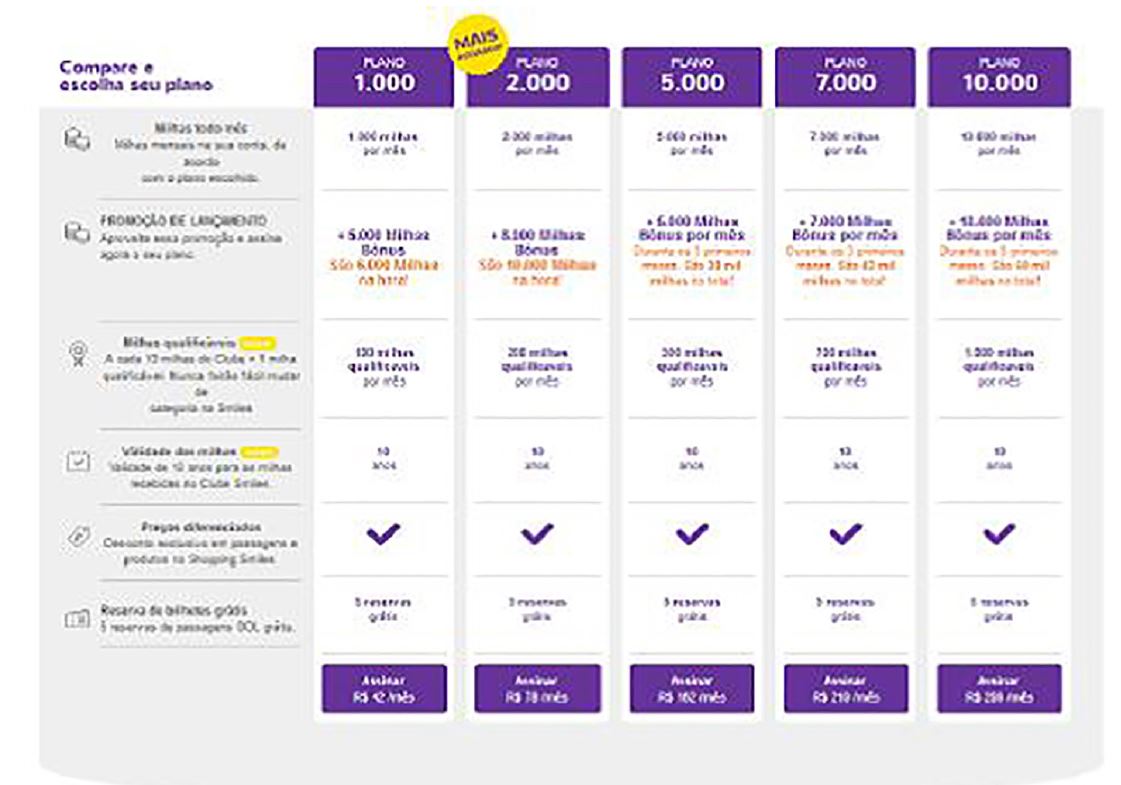Click the checkmark in the Plano 1.000 column
The height and width of the screenshot is (785, 1121).
pos(383,535)
